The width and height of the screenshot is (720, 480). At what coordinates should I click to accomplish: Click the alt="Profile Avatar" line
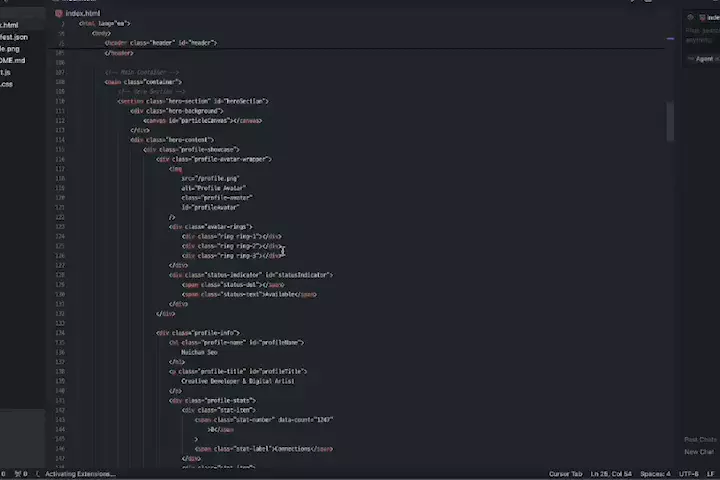214,188
